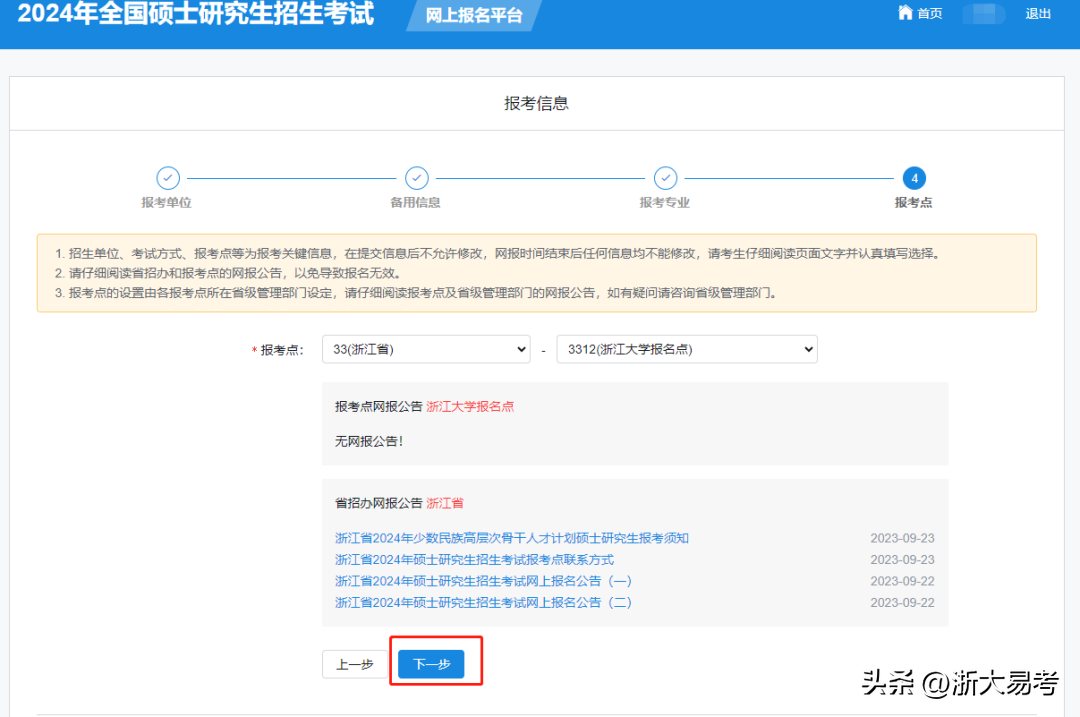This screenshot has width=1080, height=717.
Task: Open the 33(浙江省) province dropdown
Action: (426, 349)
